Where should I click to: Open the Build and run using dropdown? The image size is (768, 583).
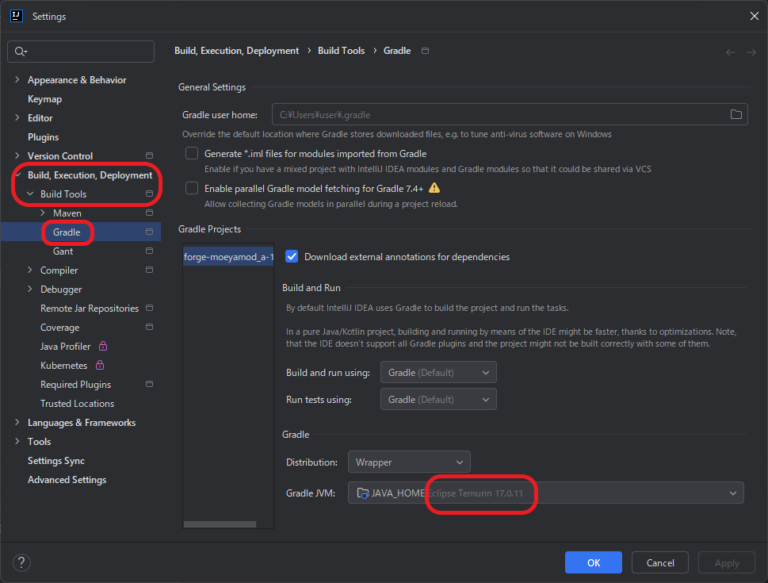pos(438,372)
